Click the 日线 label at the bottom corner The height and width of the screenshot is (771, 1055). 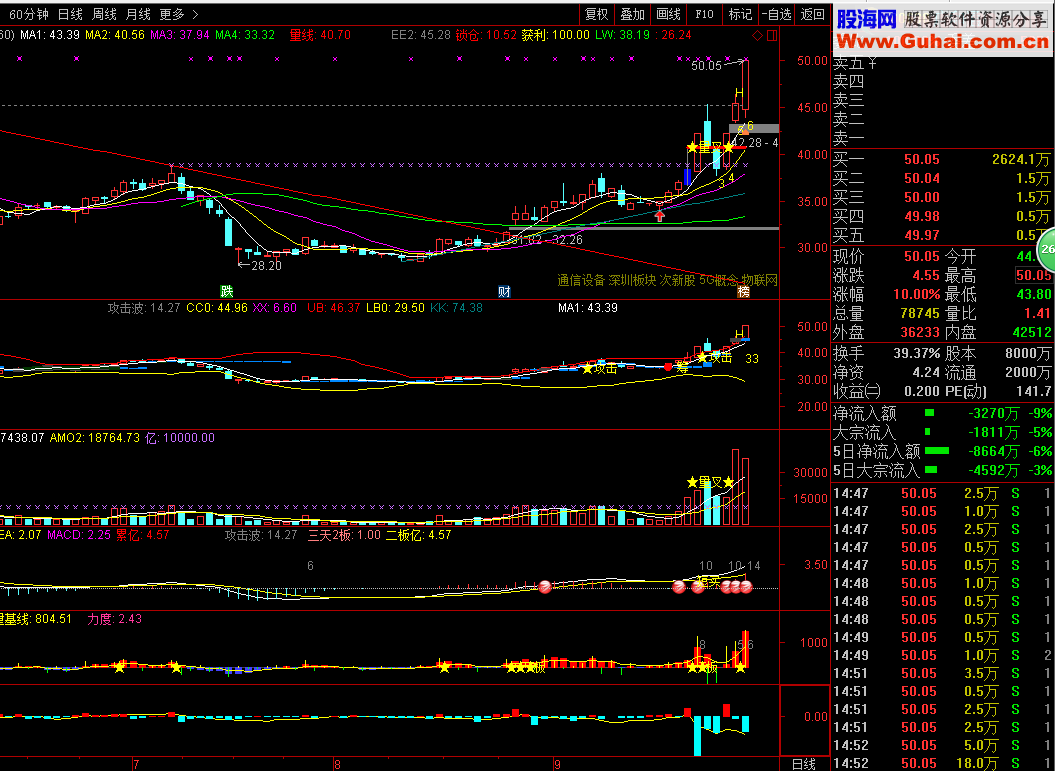804,764
